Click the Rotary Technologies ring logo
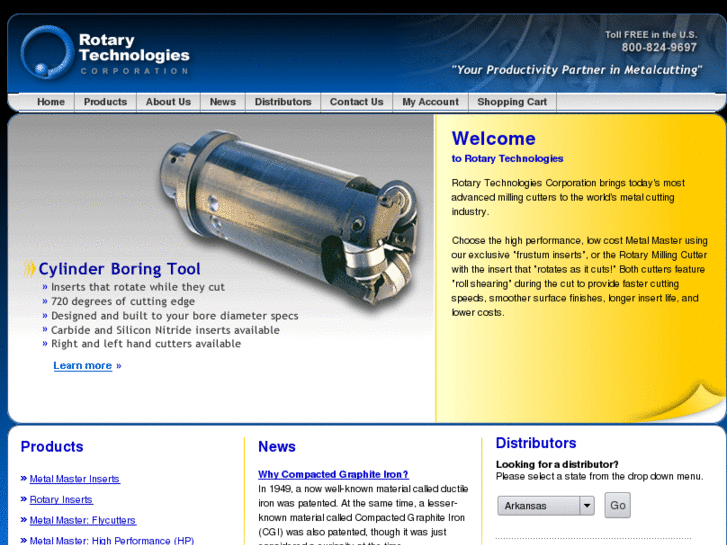 click(x=47, y=52)
